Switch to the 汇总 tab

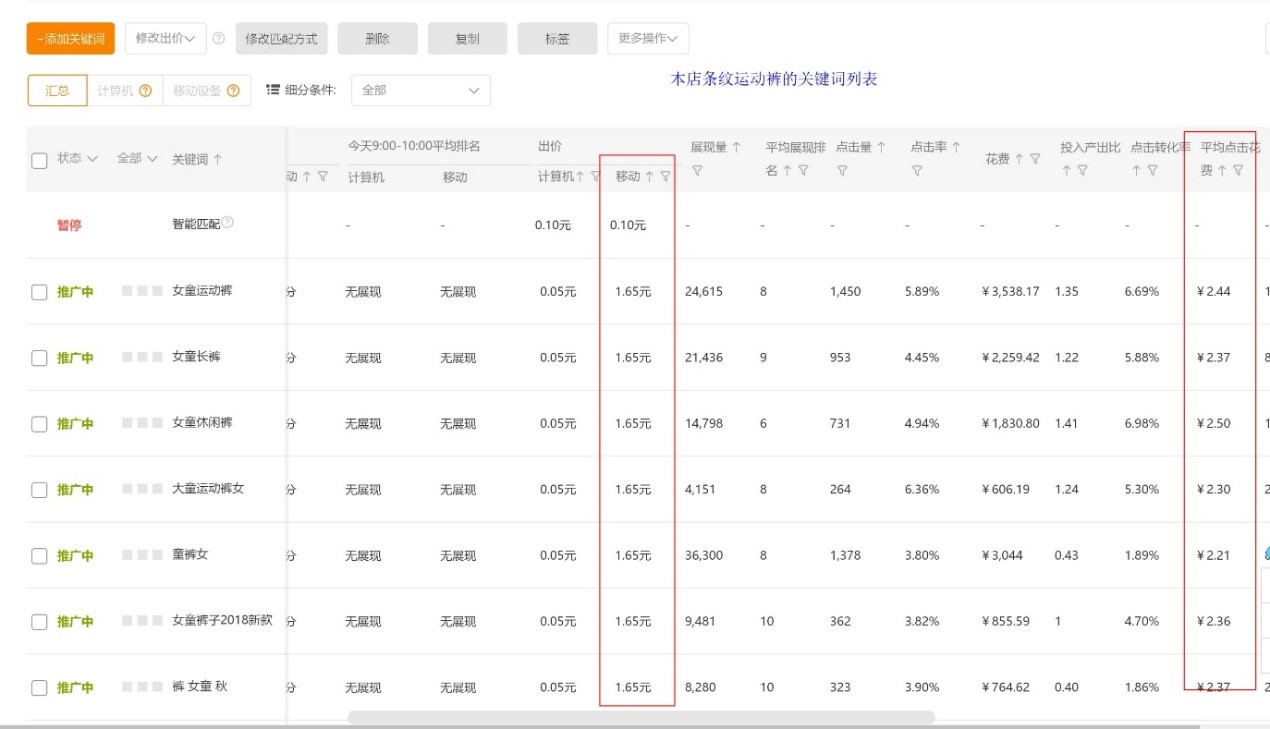(57, 90)
